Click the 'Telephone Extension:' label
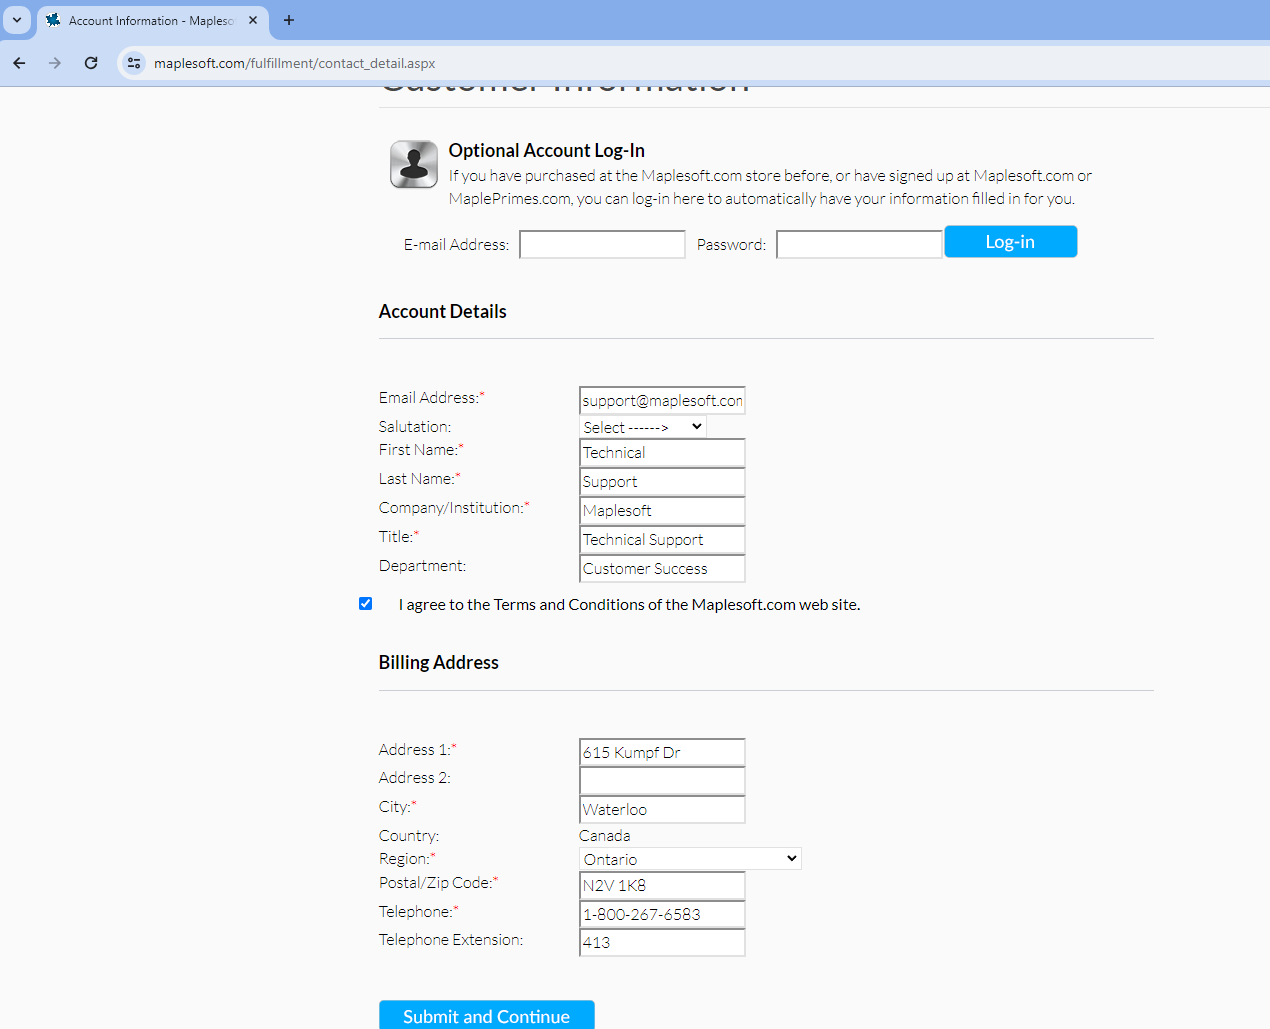Viewport: 1270px width, 1029px height. point(451,939)
